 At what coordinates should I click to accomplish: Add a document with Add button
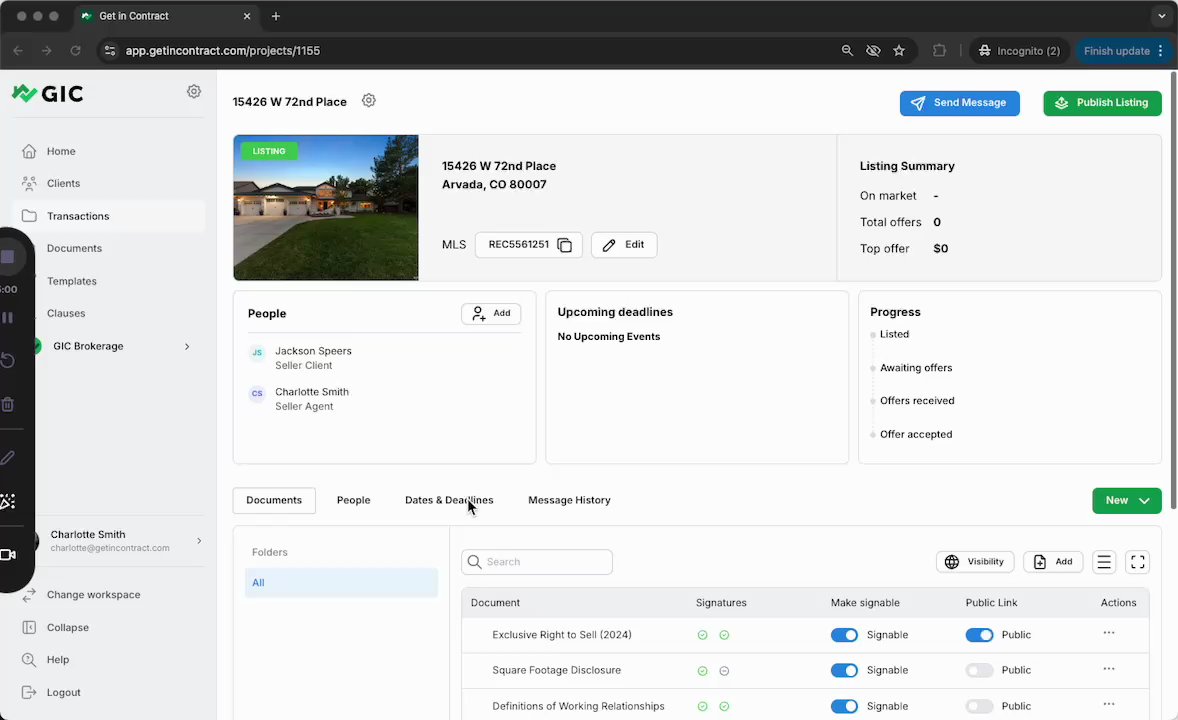[x=1053, y=562]
